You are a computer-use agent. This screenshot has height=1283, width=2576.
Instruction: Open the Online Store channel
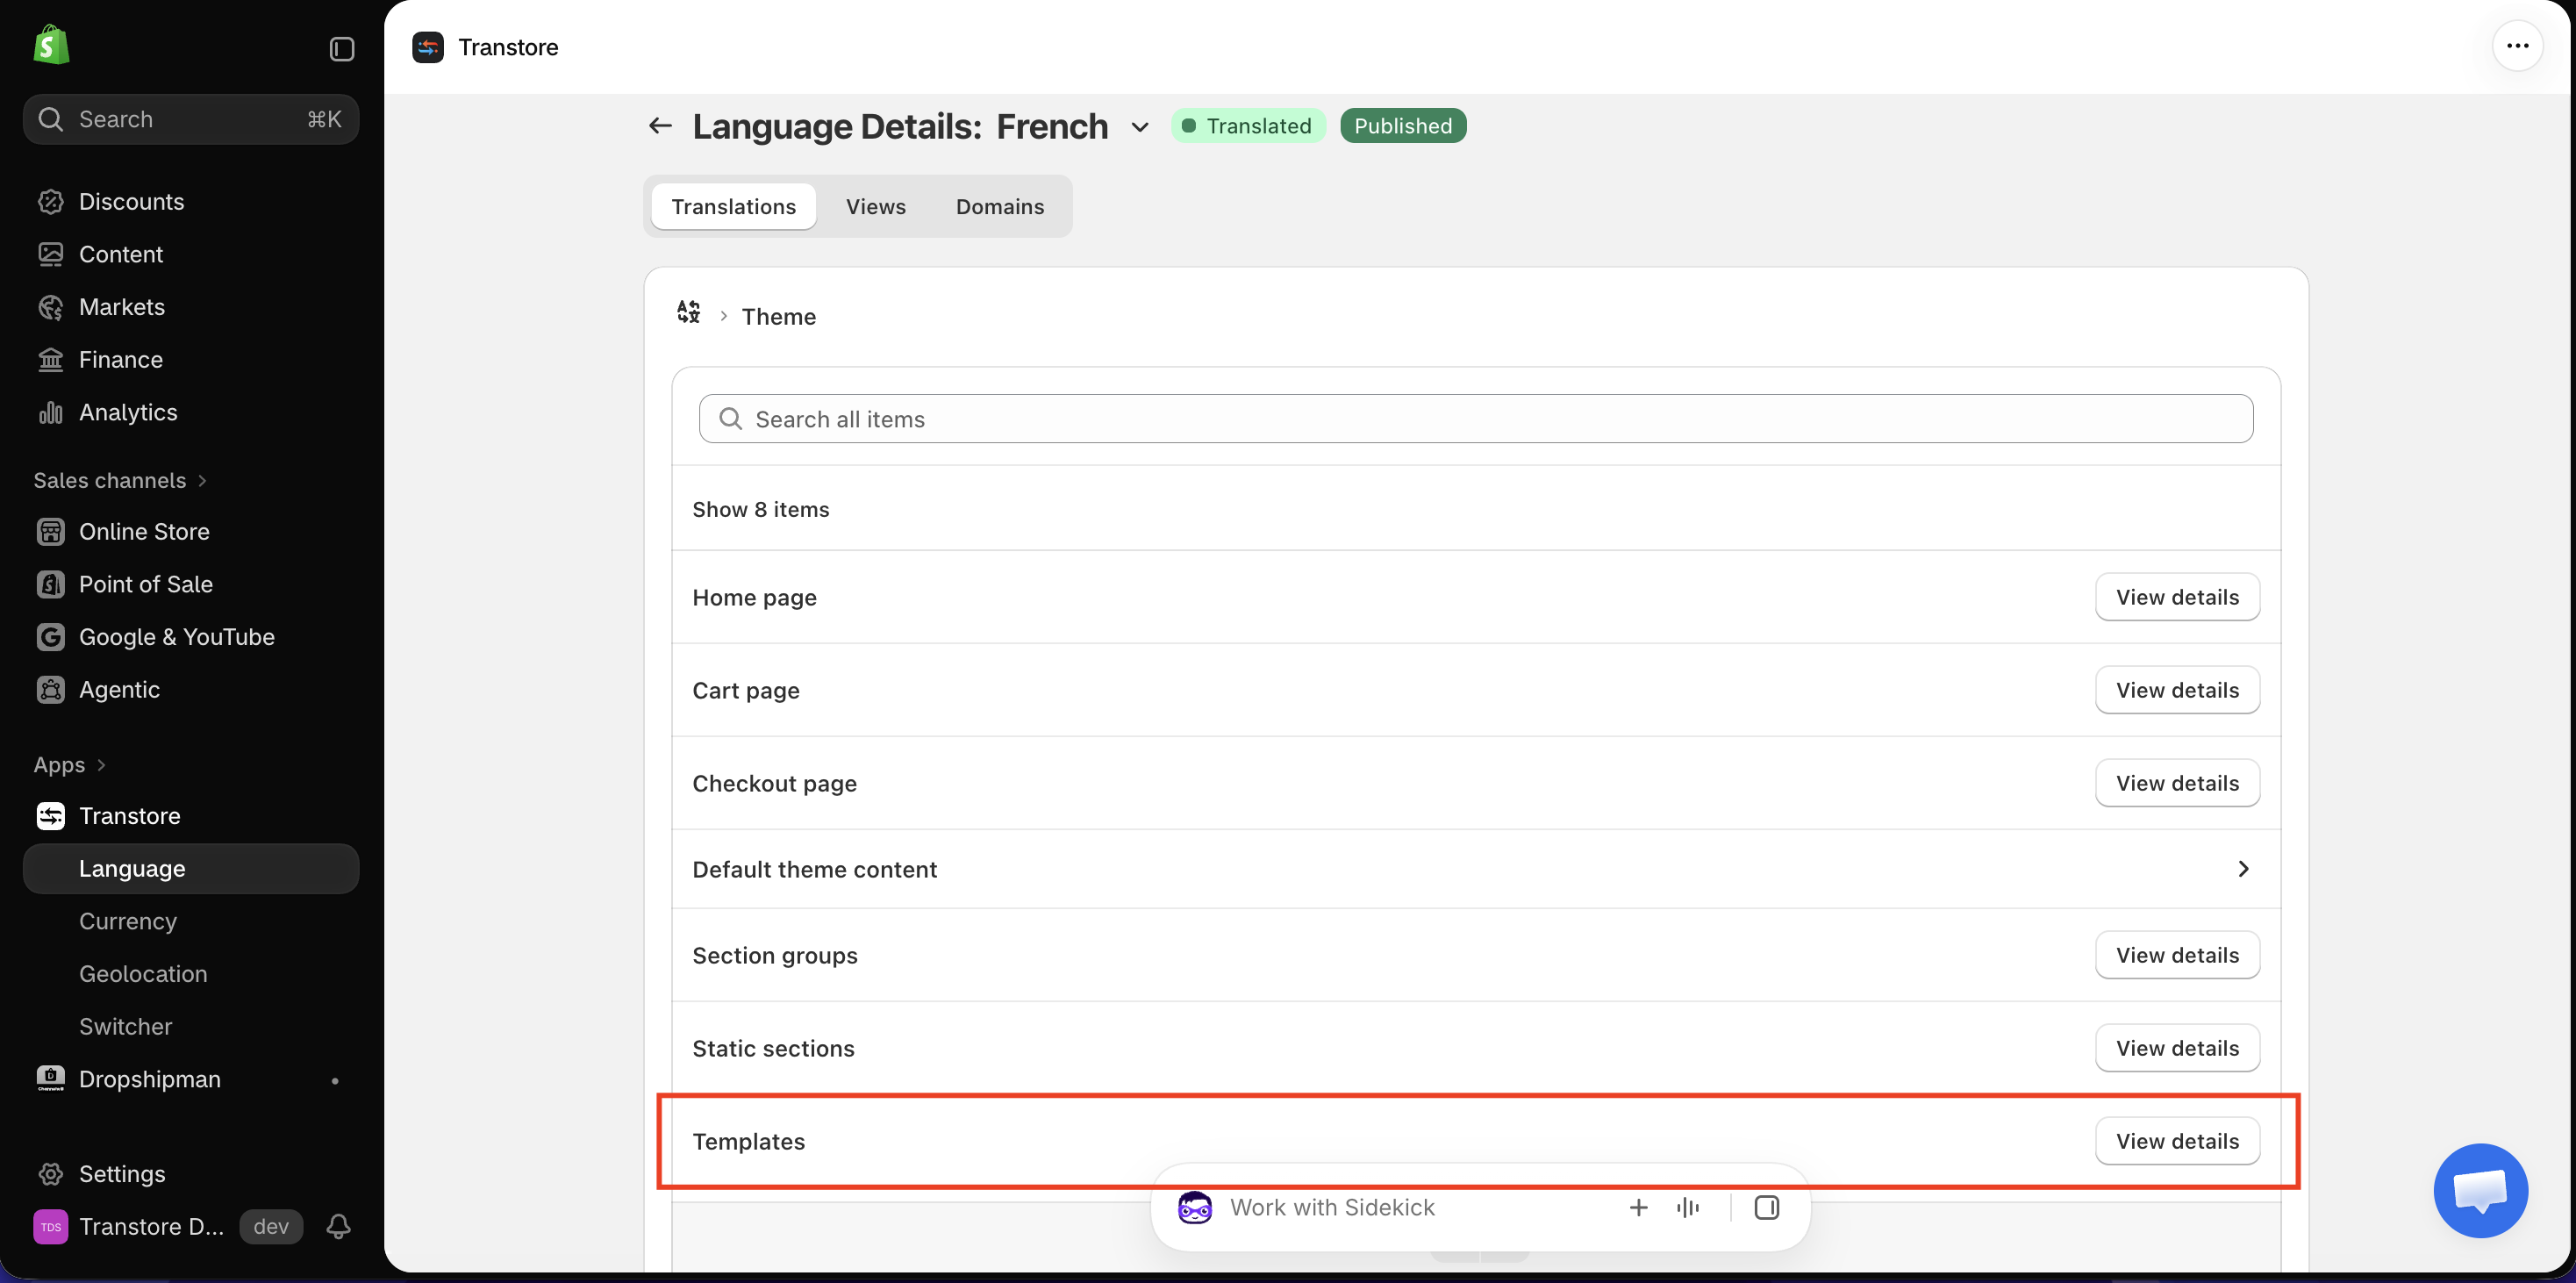(x=144, y=531)
